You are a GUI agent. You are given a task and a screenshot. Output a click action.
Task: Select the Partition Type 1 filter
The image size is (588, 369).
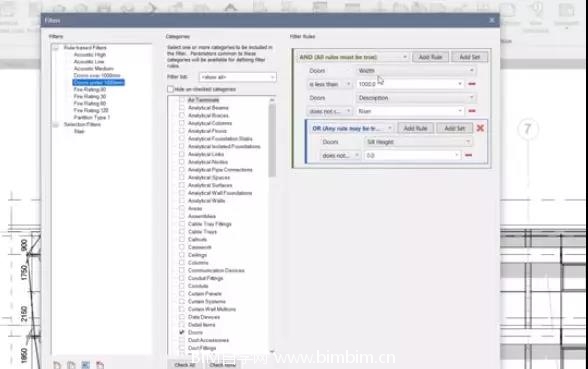point(92,117)
